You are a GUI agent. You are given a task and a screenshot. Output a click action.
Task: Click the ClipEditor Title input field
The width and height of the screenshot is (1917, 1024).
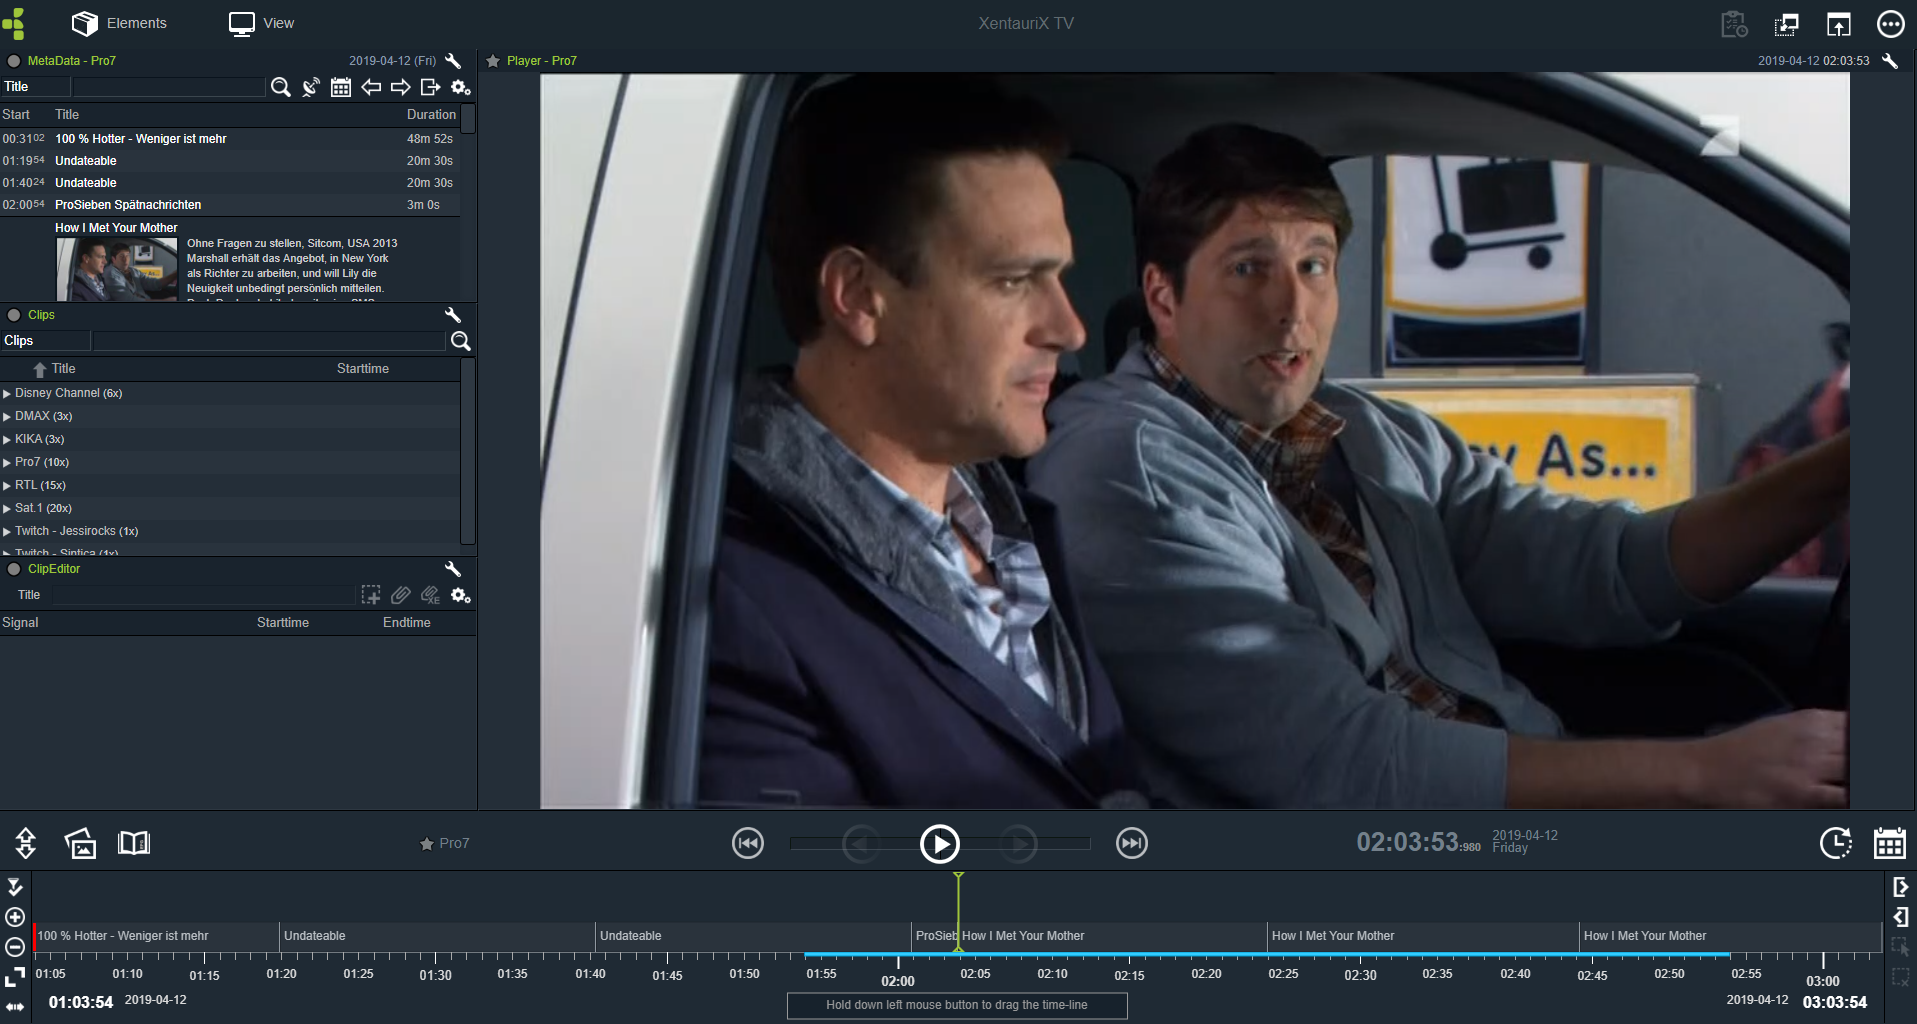(x=204, y=595)
